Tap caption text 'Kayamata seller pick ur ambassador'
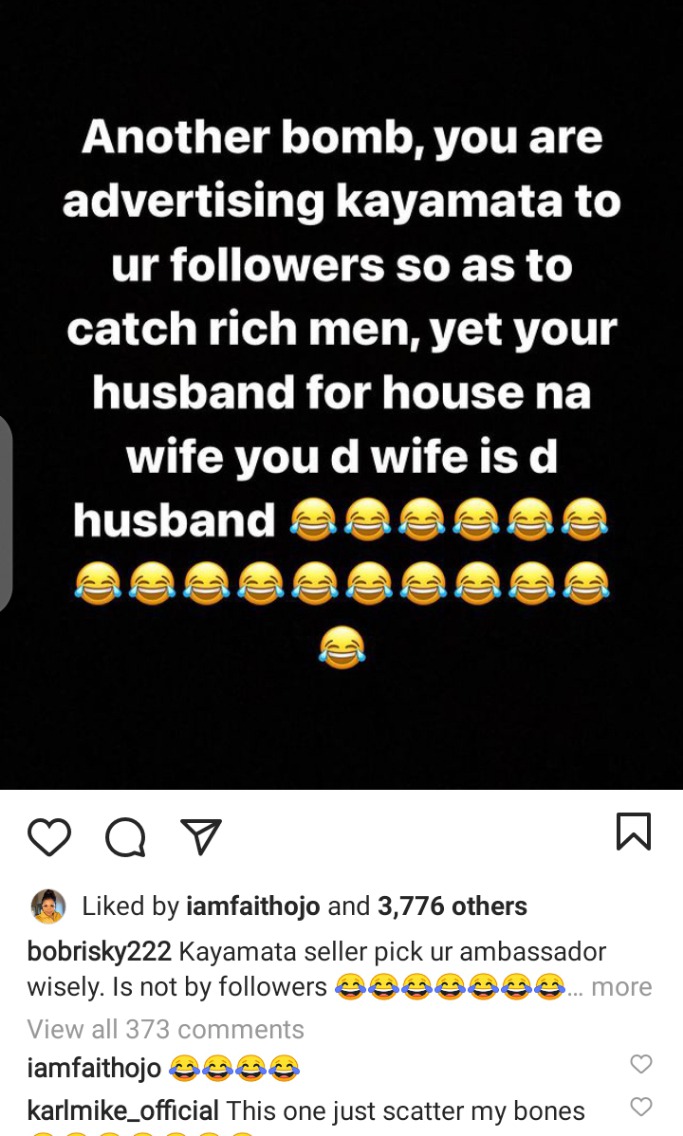683x1136 pixels. [392, 951]
